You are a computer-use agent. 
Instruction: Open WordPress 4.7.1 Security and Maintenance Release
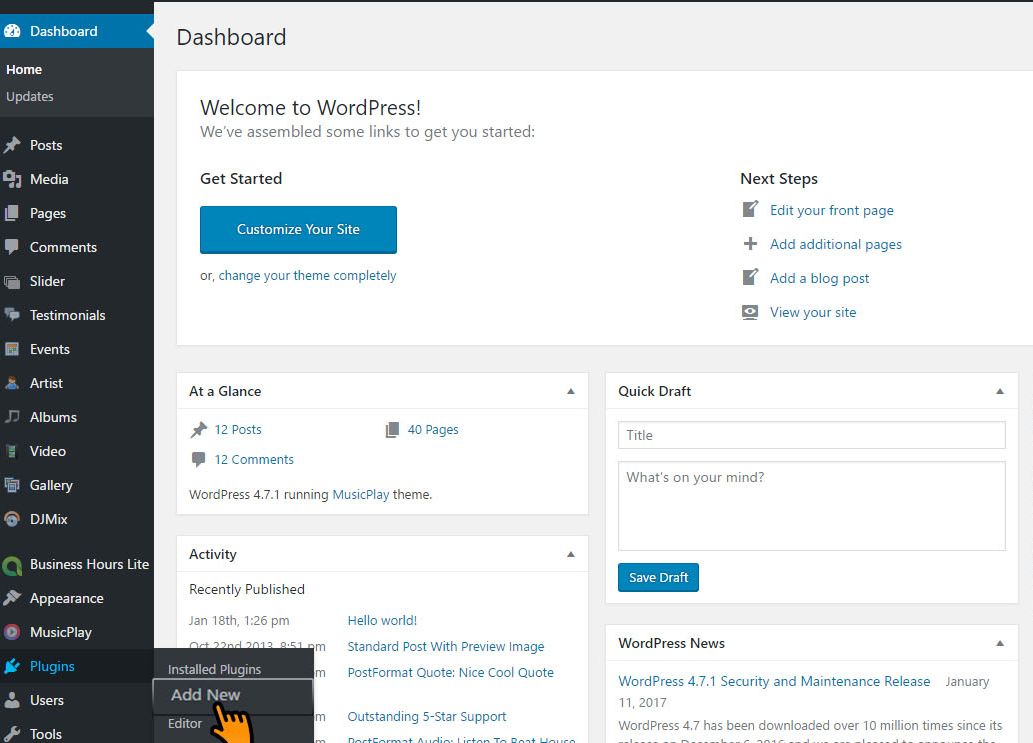[774, 681]
